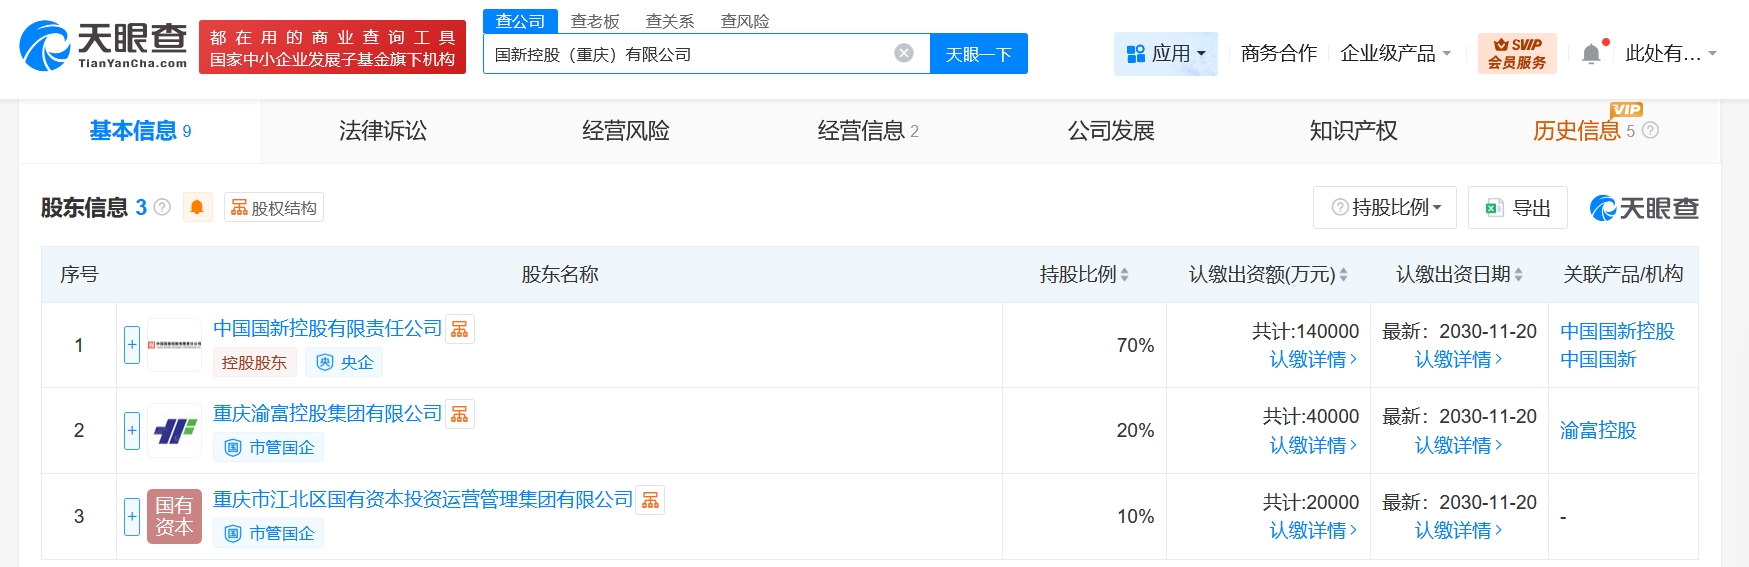The image size is (1749, 567).
Task: Expand the 企业级产品 dropdown
Action: pos(1394,54)
